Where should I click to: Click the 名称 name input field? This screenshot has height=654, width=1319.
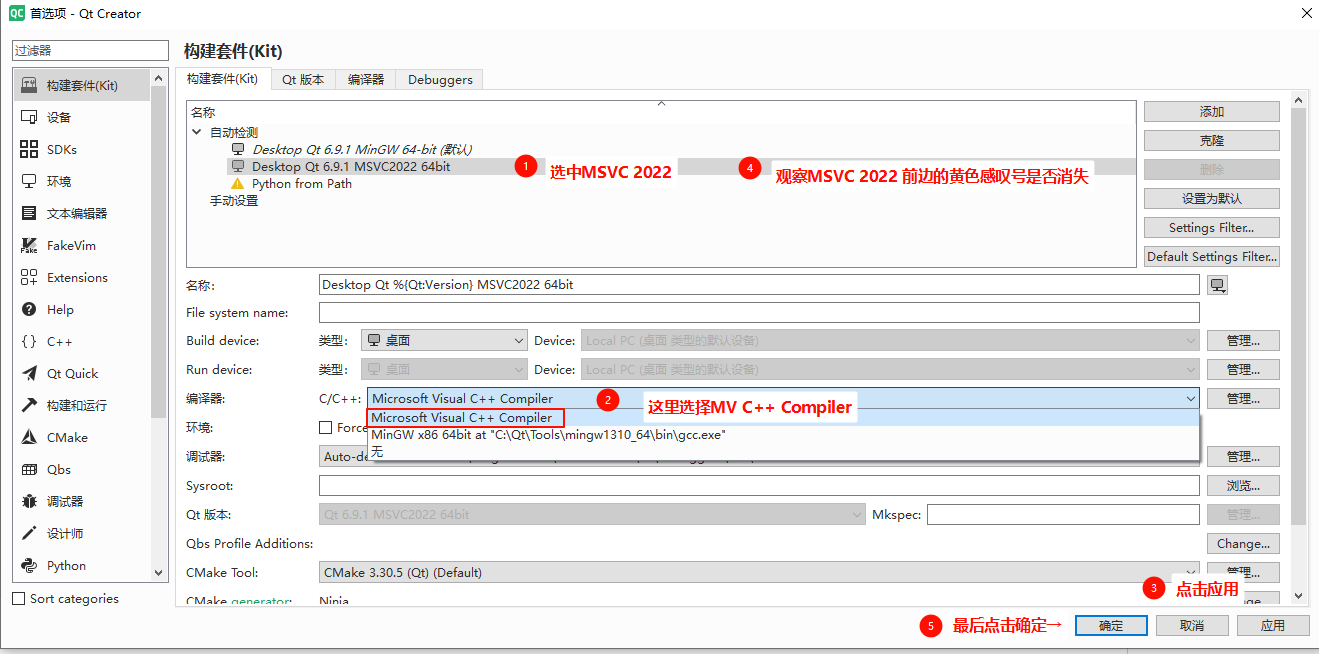pyautogui.click(x=759, y=285)
